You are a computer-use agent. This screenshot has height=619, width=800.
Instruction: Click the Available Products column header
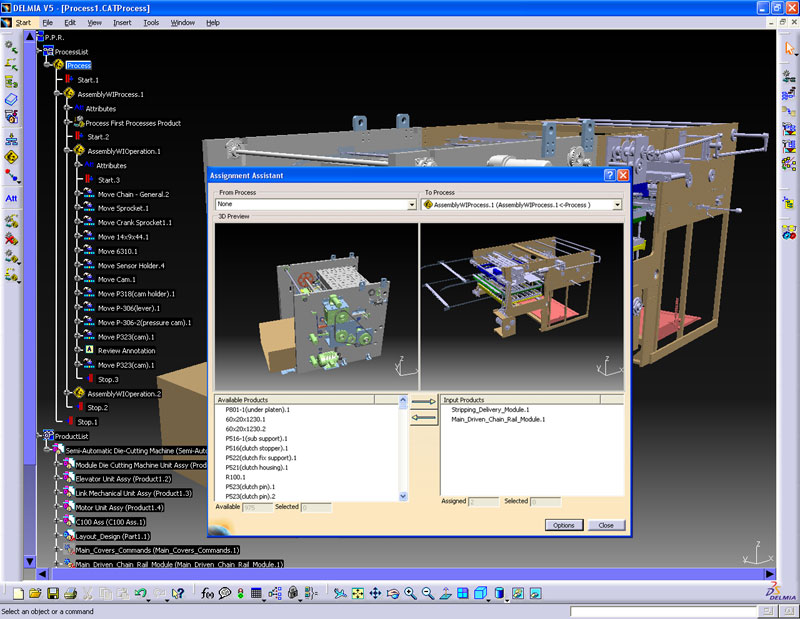(x=295, y=400)
